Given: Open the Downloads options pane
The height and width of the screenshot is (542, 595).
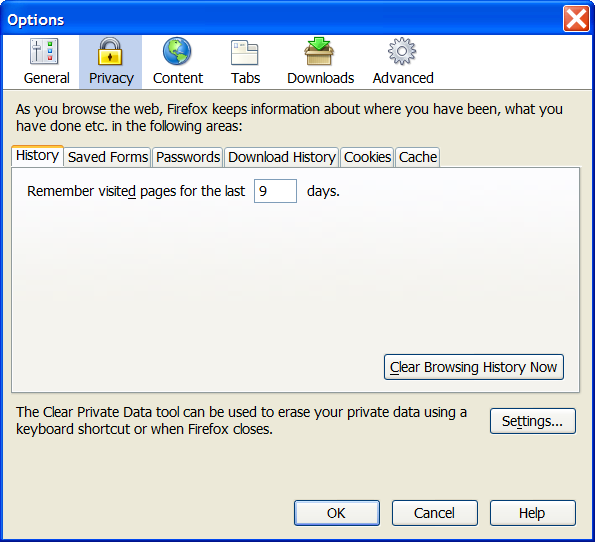Looking at the screenshot, I should coord(320,62).
